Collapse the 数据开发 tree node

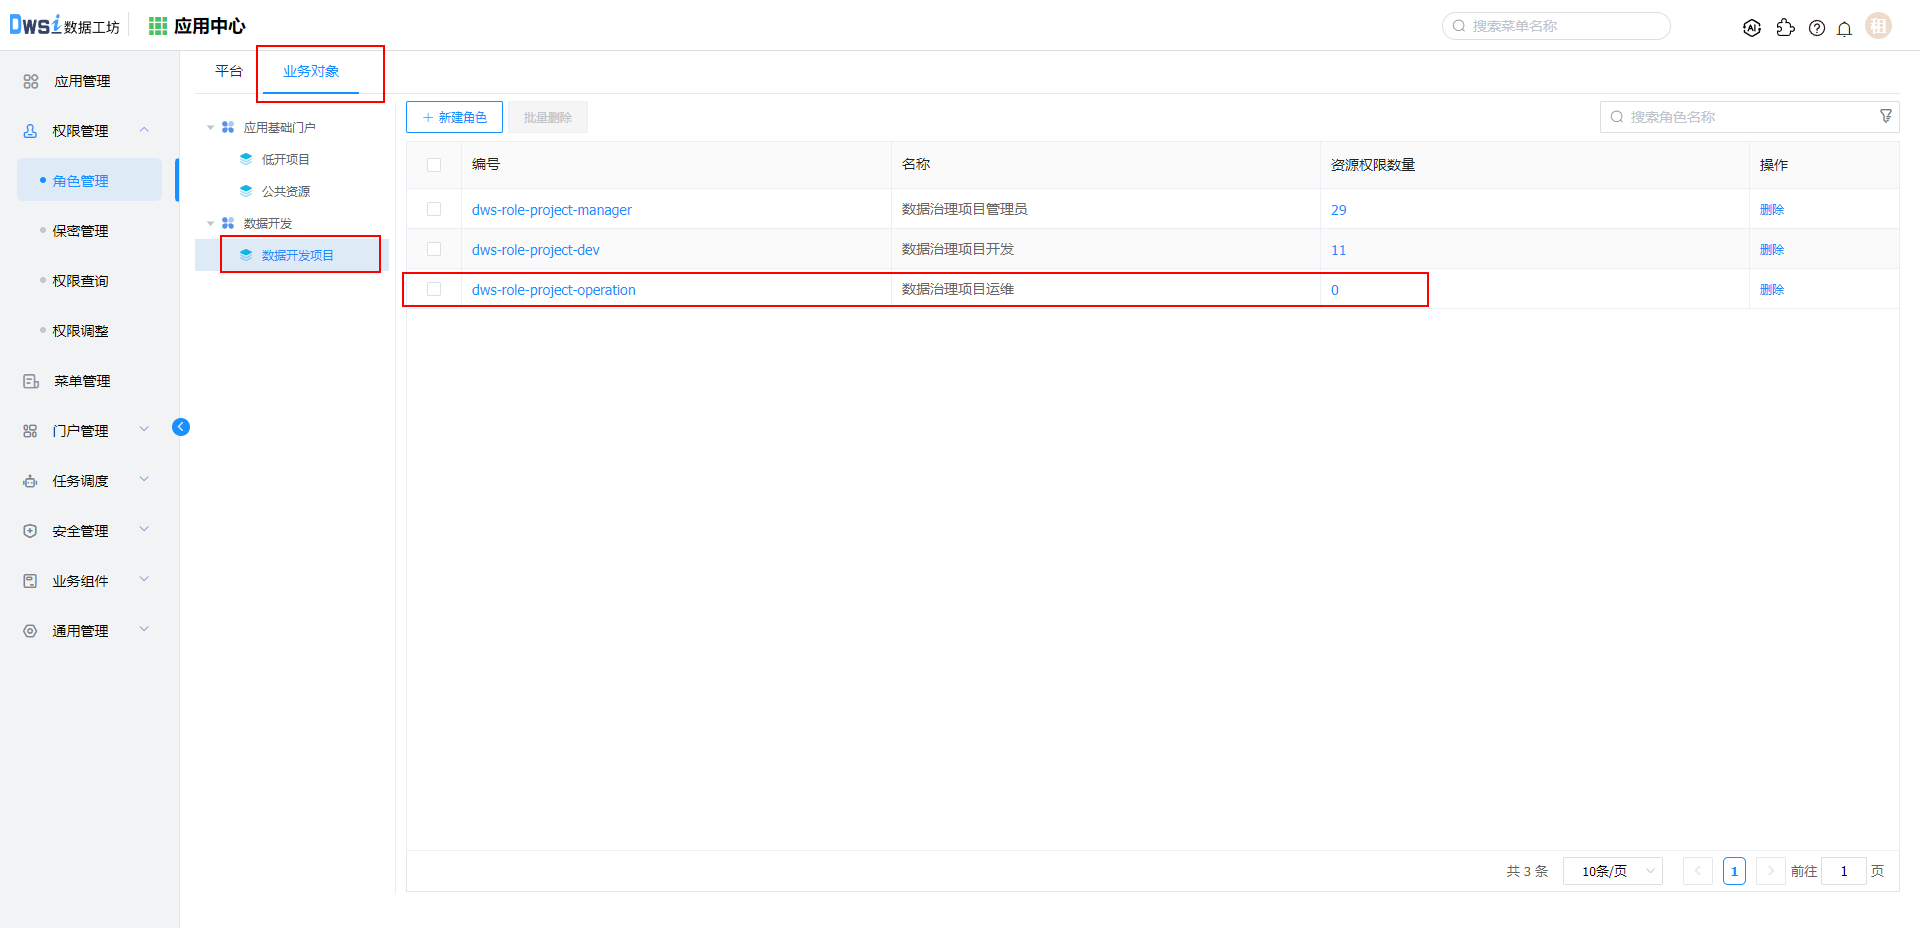pyautogui.click(x=210, y=223)
